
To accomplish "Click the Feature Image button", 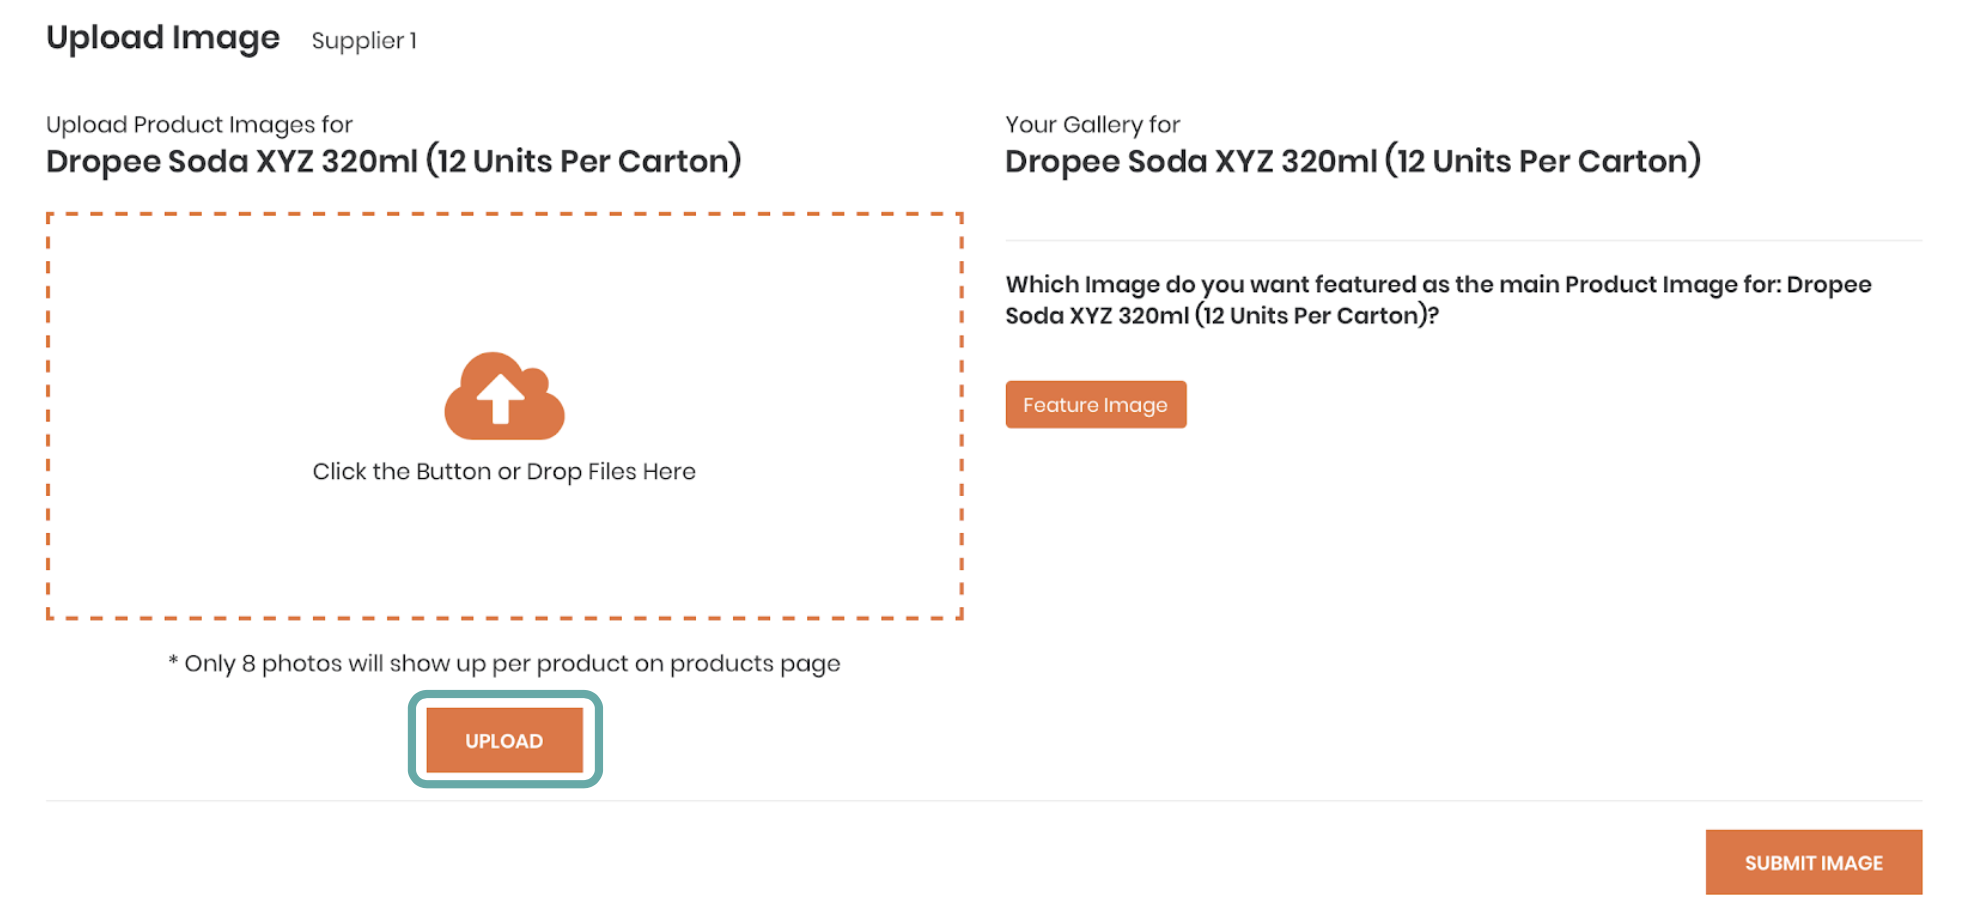I will [1096, 405].
